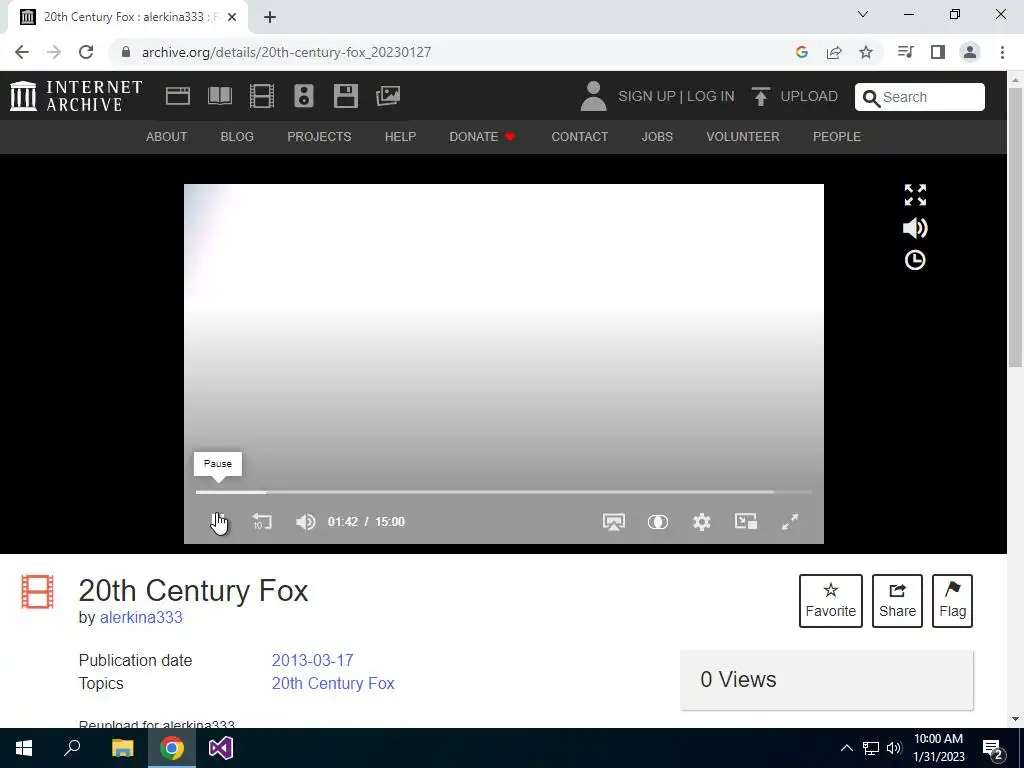Screen dimensions: 1024x768
Task: Open the Software floppy disk icon
Action: coord(345,96)
